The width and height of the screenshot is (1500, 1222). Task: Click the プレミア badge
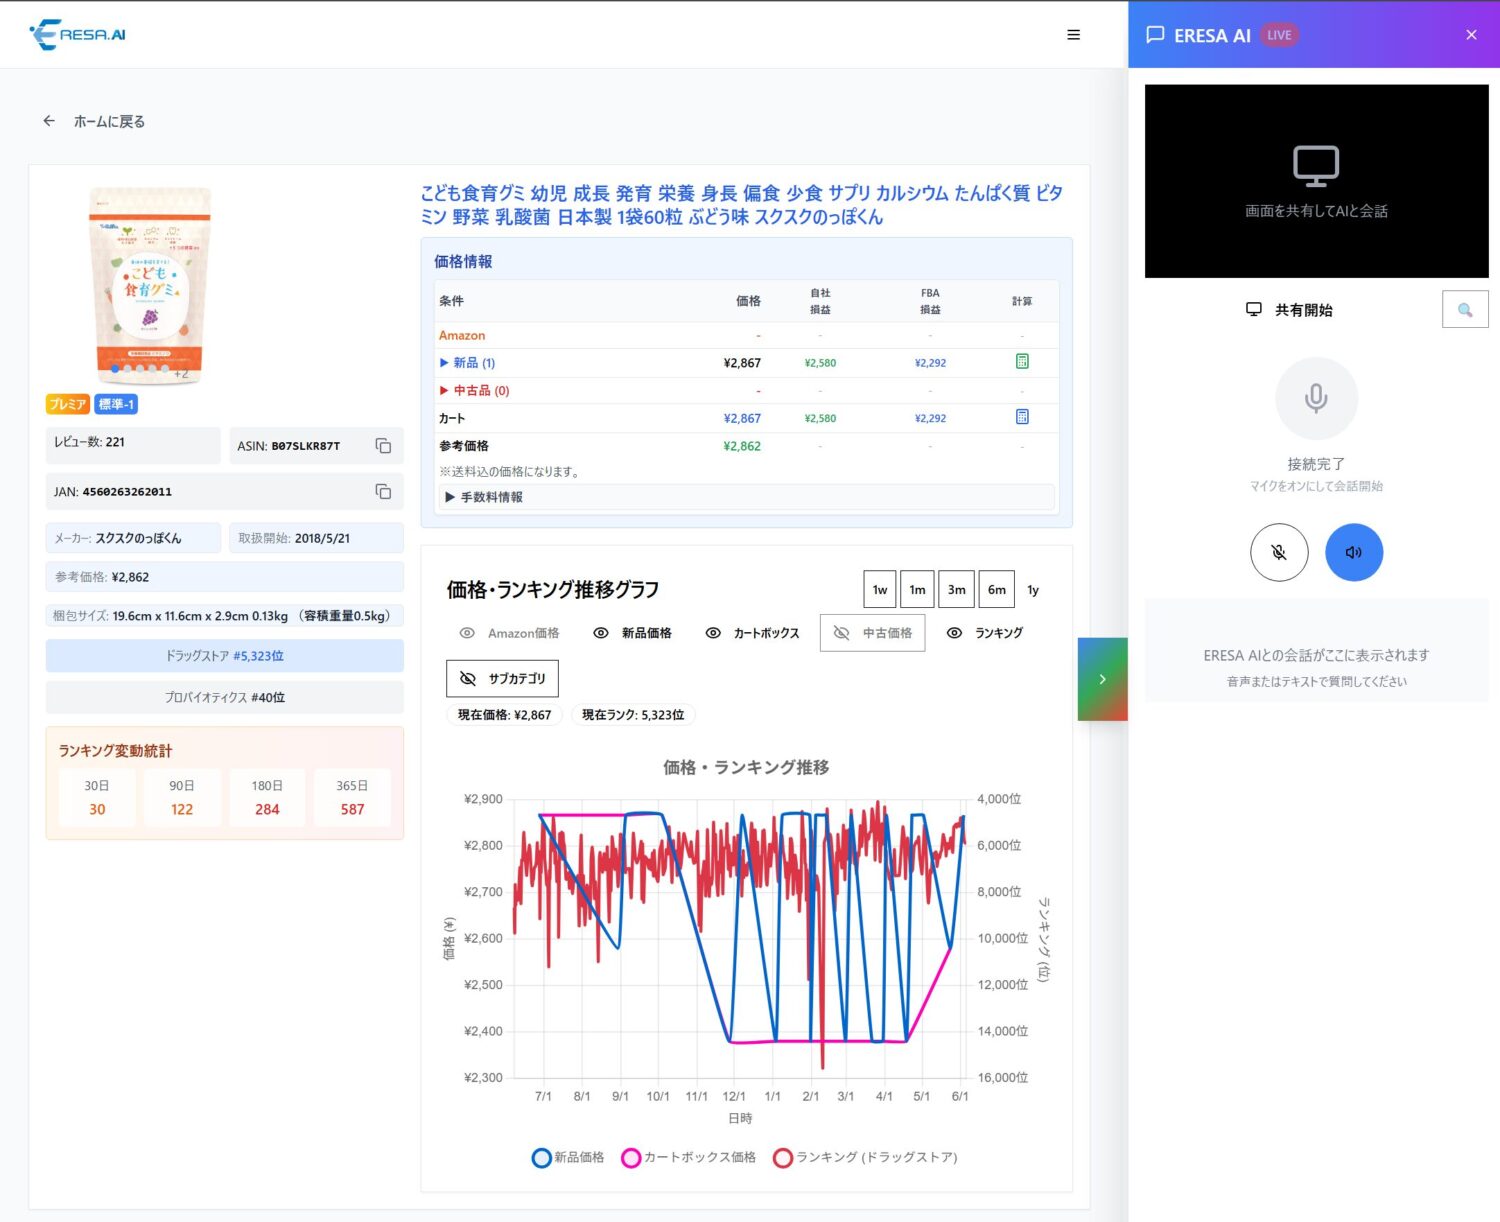click(68, 404)
